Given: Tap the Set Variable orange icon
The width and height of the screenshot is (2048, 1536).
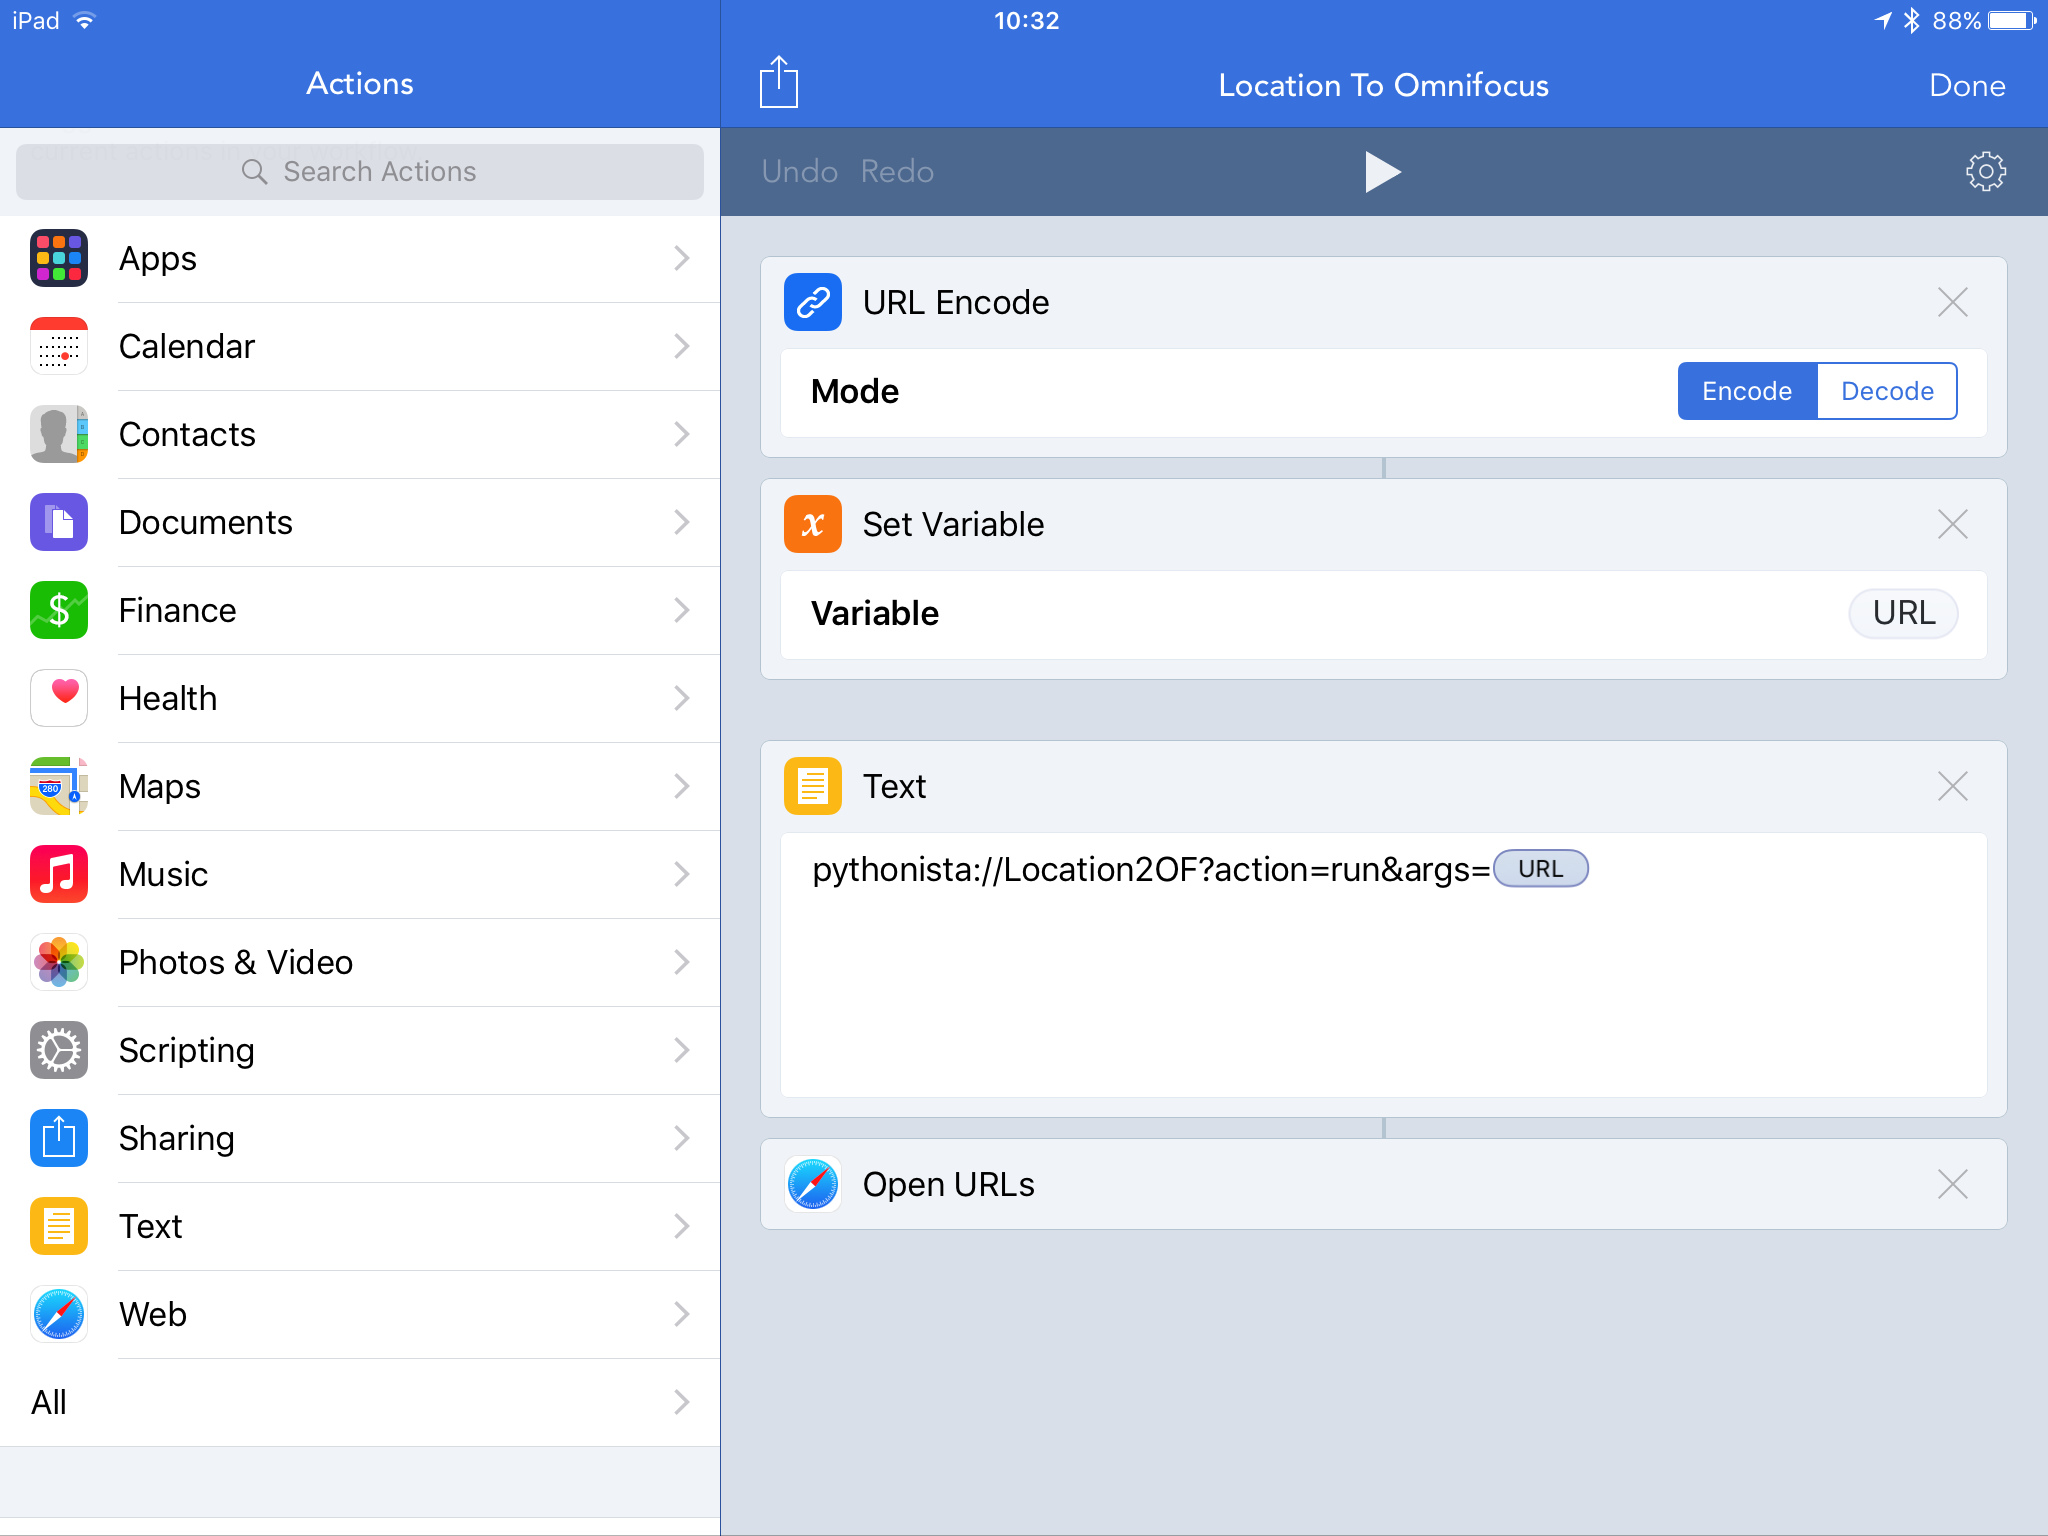Looking at the screenshot, I should (813, 524).
